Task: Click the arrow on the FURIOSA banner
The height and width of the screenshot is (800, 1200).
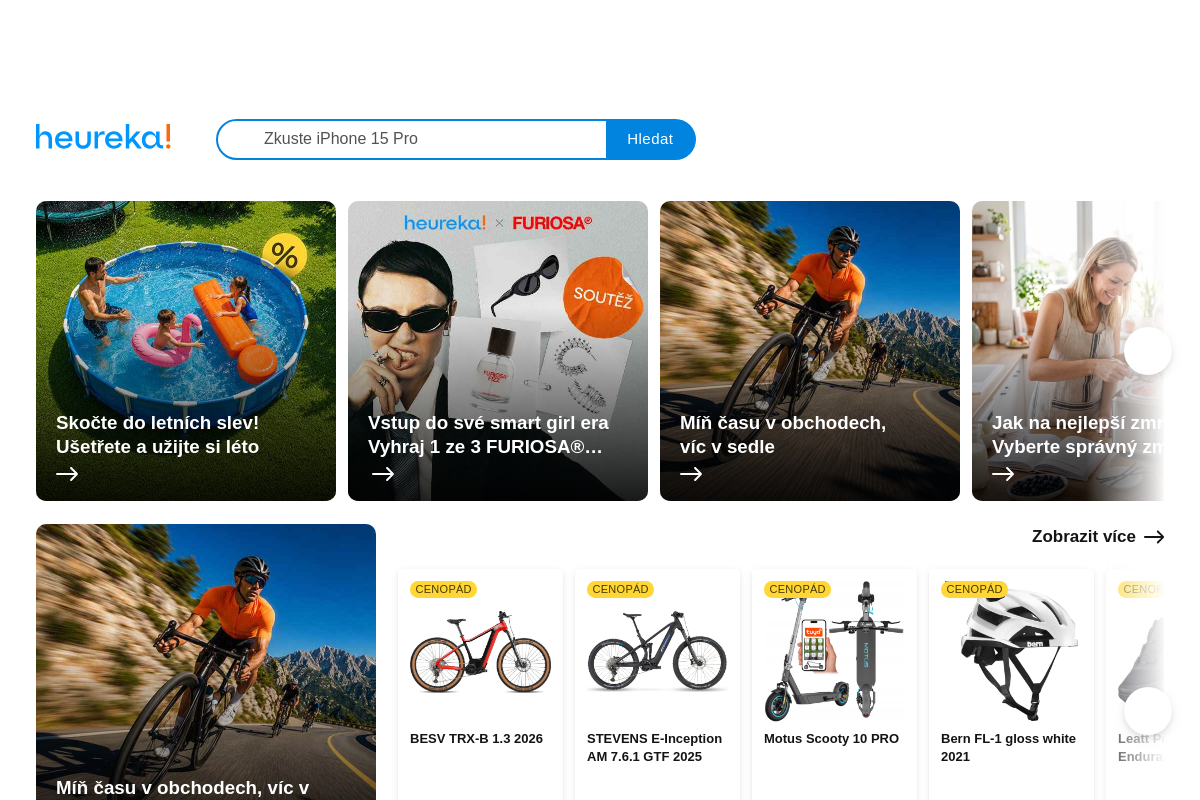Action: [383, 474]
